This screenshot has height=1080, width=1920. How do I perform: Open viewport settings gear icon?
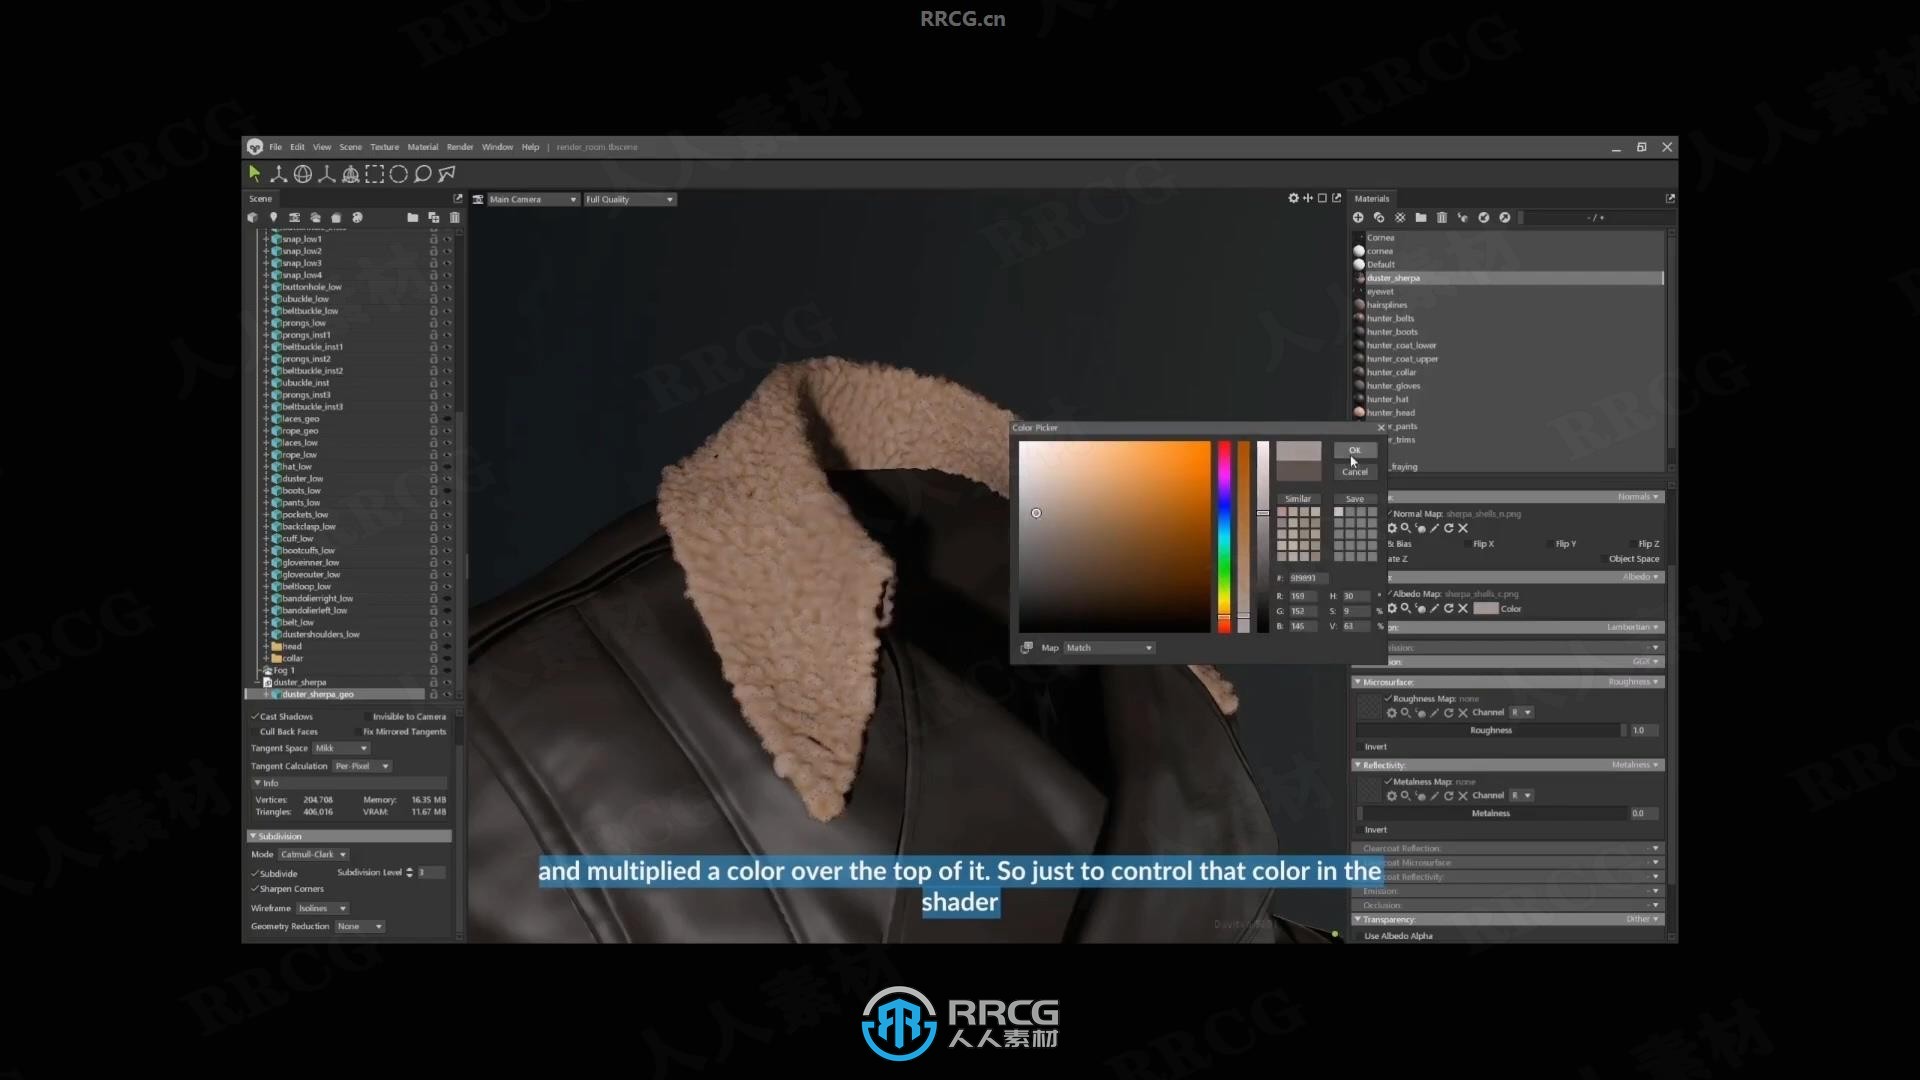pyautogui.click(x=1293, y=198)
